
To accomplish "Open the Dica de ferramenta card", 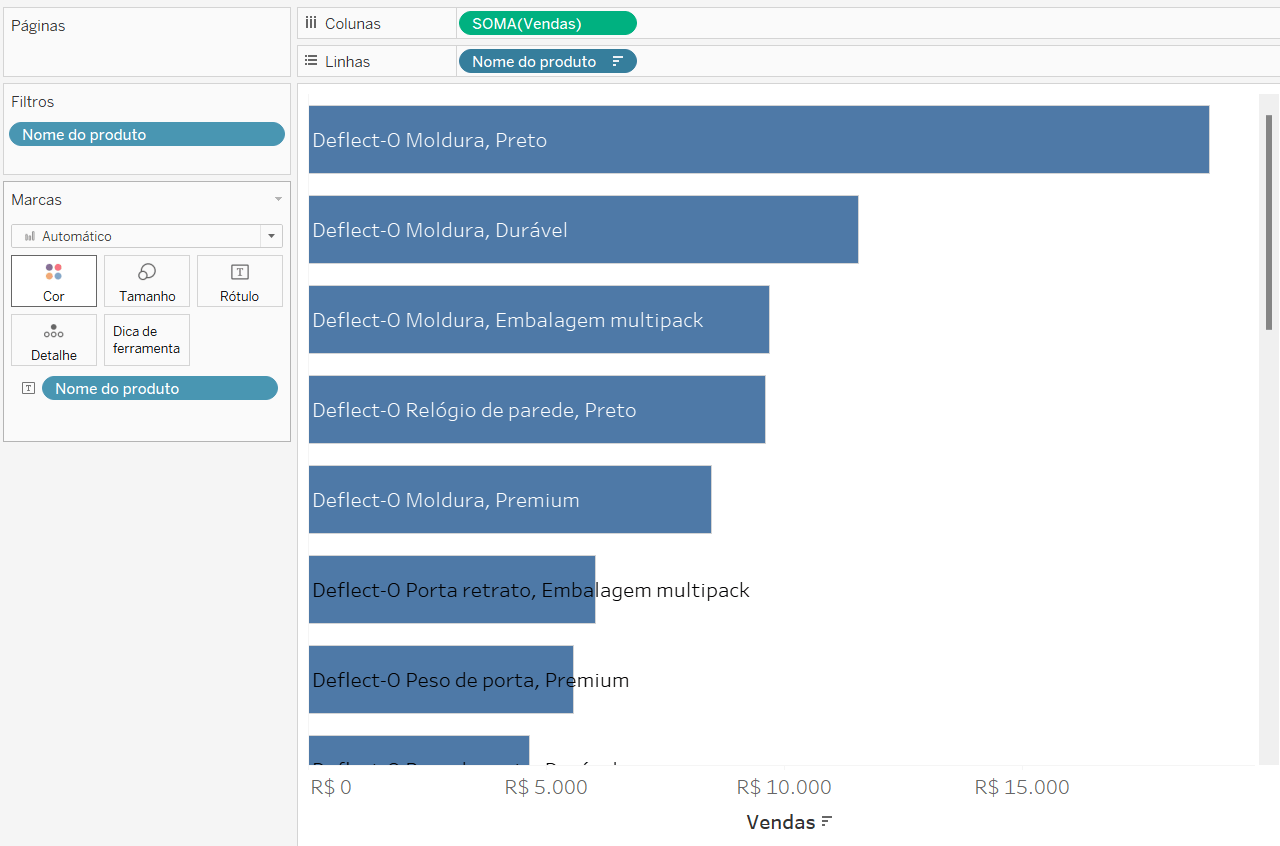I will click(x=147, y=340).
